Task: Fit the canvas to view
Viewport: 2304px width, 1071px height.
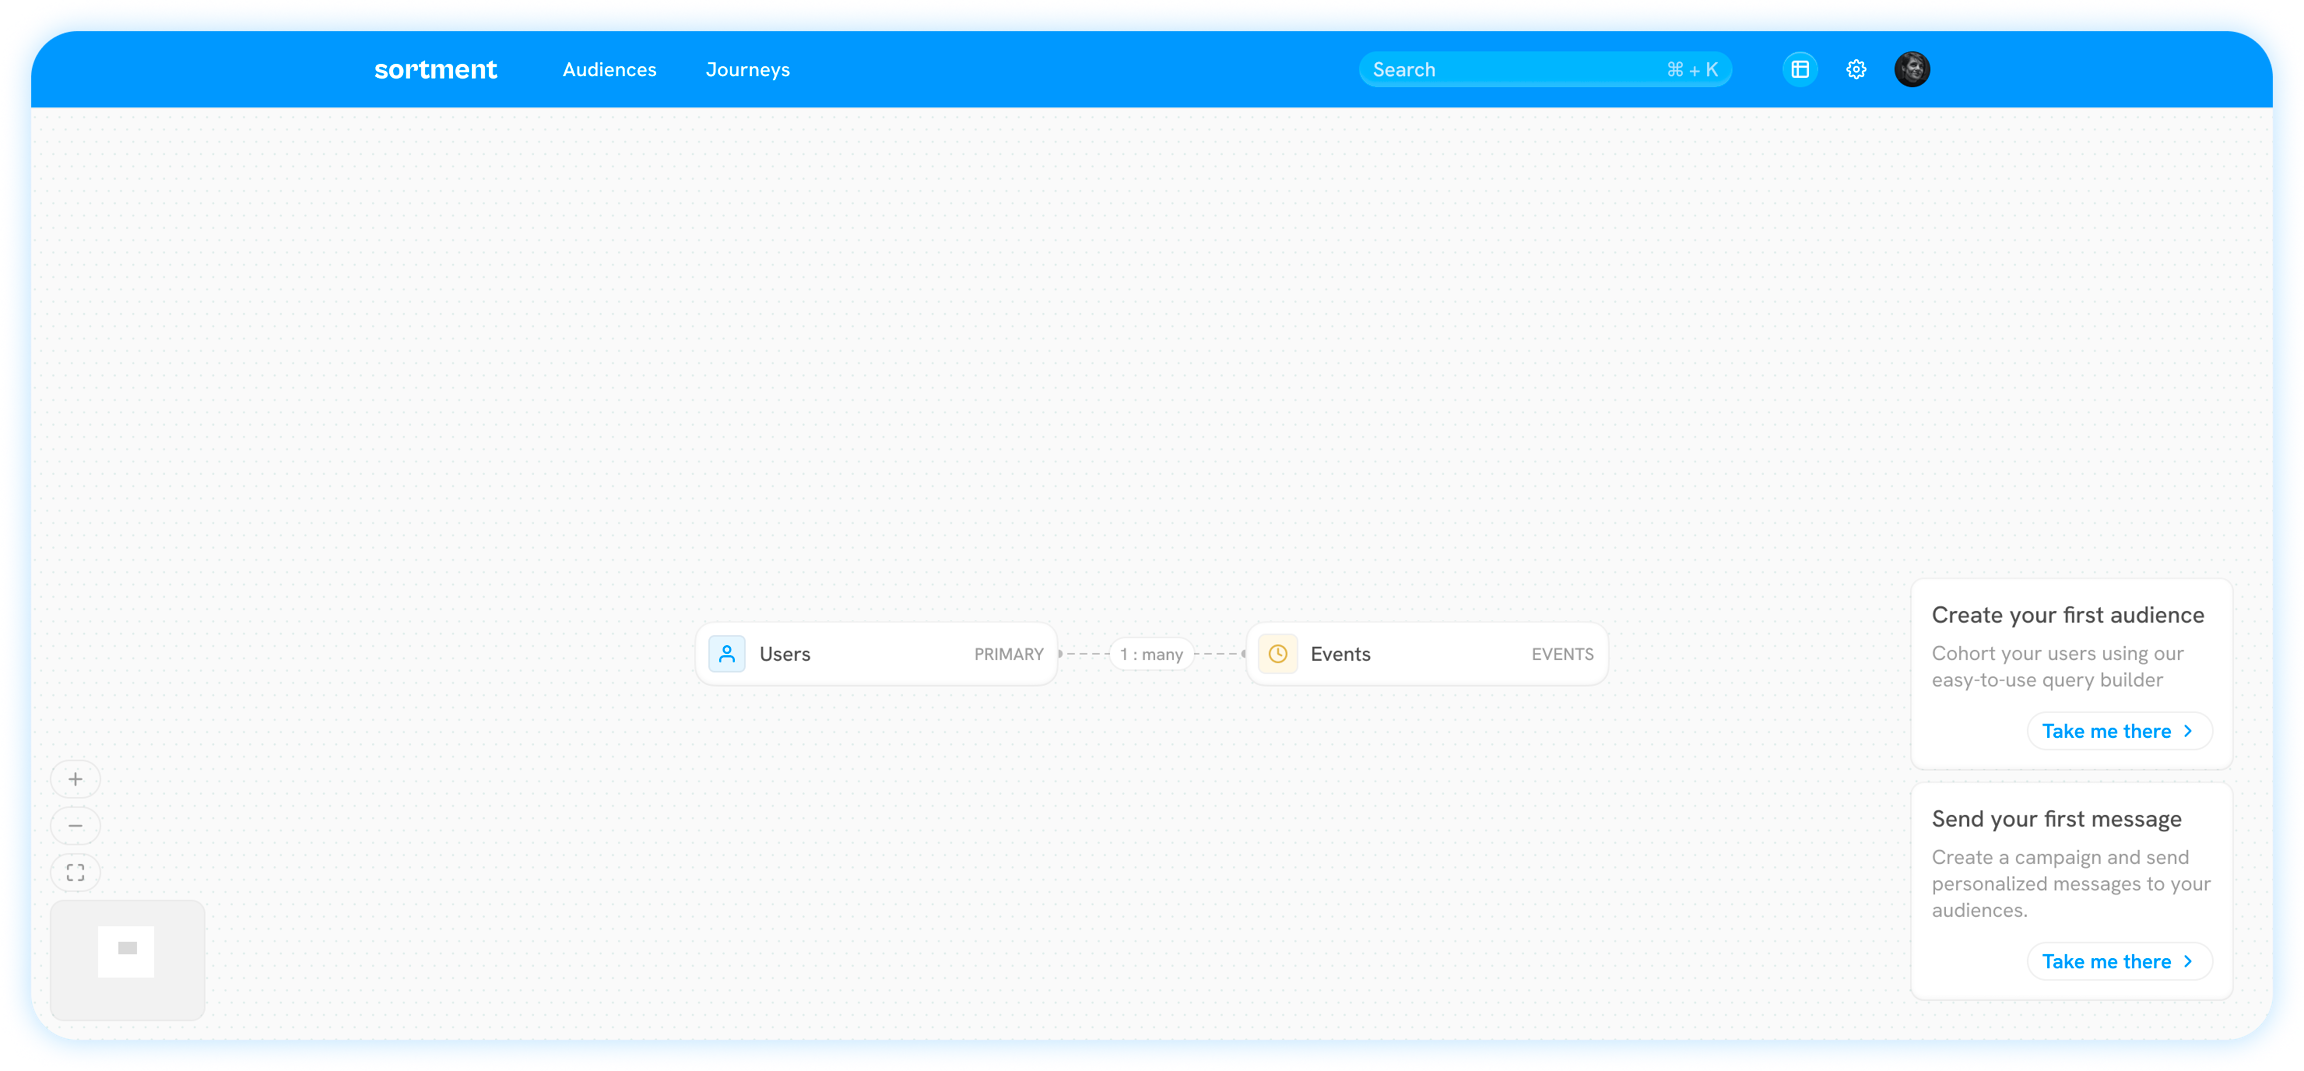Action: 75,873
